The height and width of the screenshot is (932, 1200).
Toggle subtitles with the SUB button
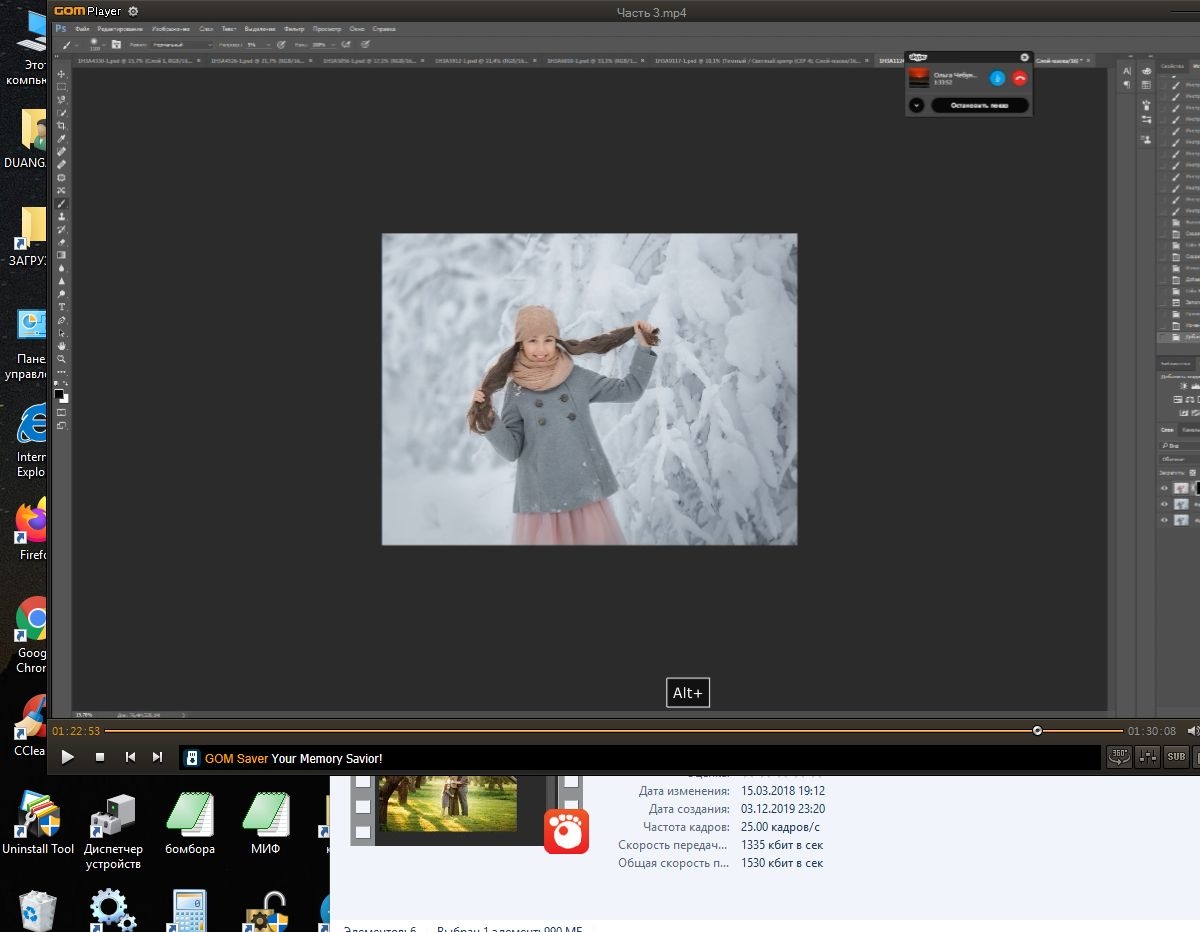[x=1177, y=758]
